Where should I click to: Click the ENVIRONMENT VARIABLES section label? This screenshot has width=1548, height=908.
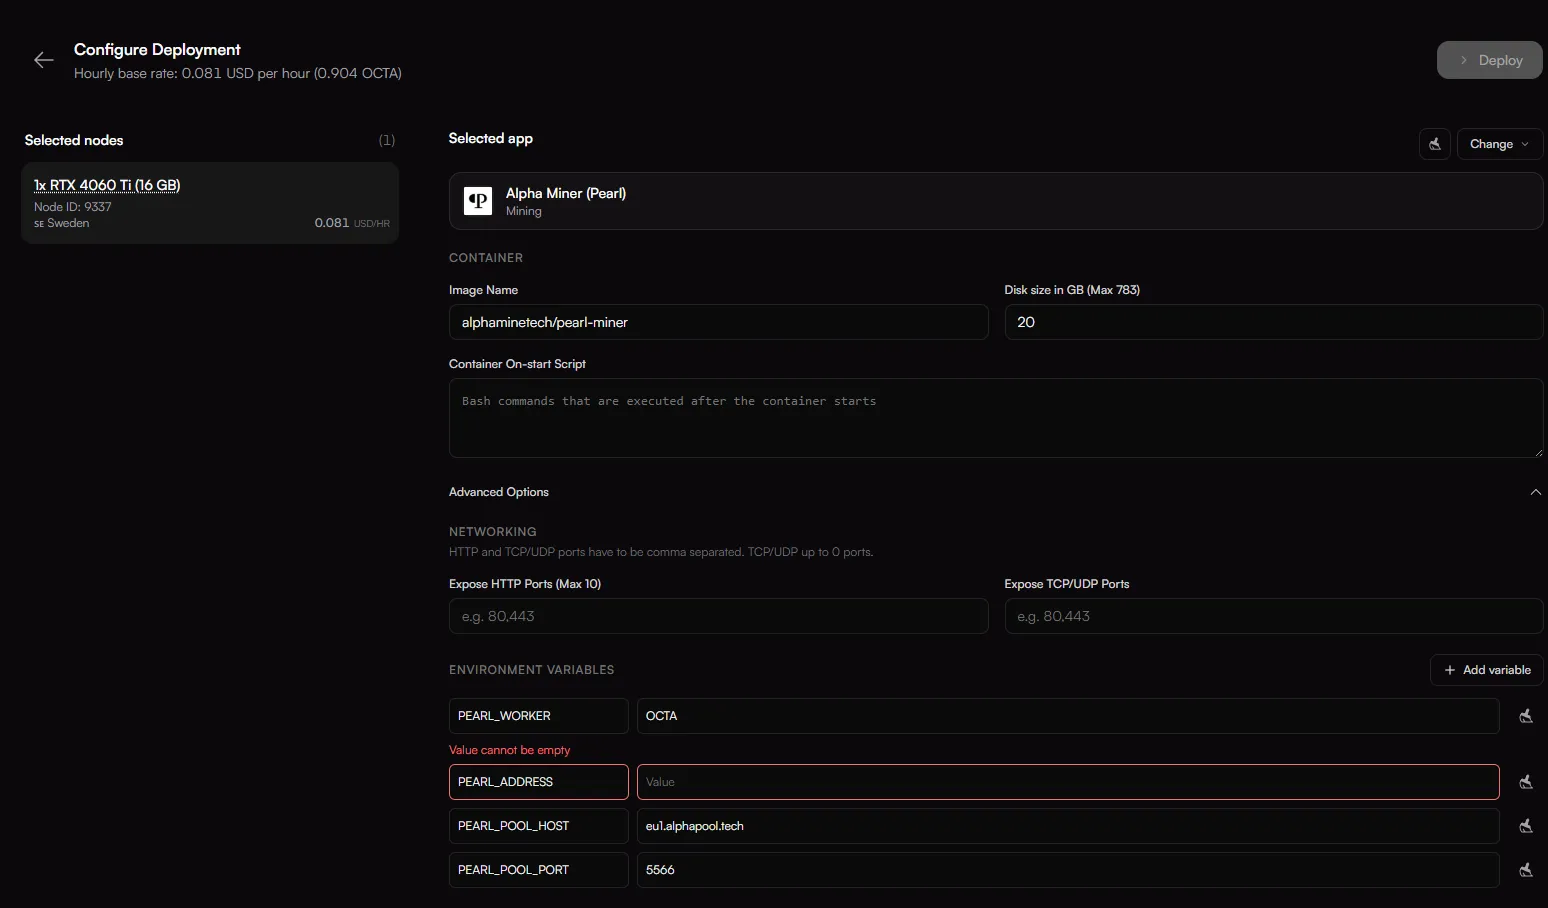pos(531,670)
